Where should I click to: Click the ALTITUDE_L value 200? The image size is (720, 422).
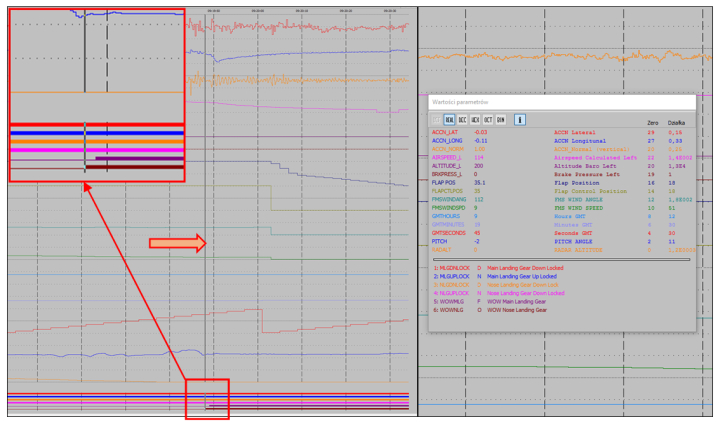(x=478, y=166)
